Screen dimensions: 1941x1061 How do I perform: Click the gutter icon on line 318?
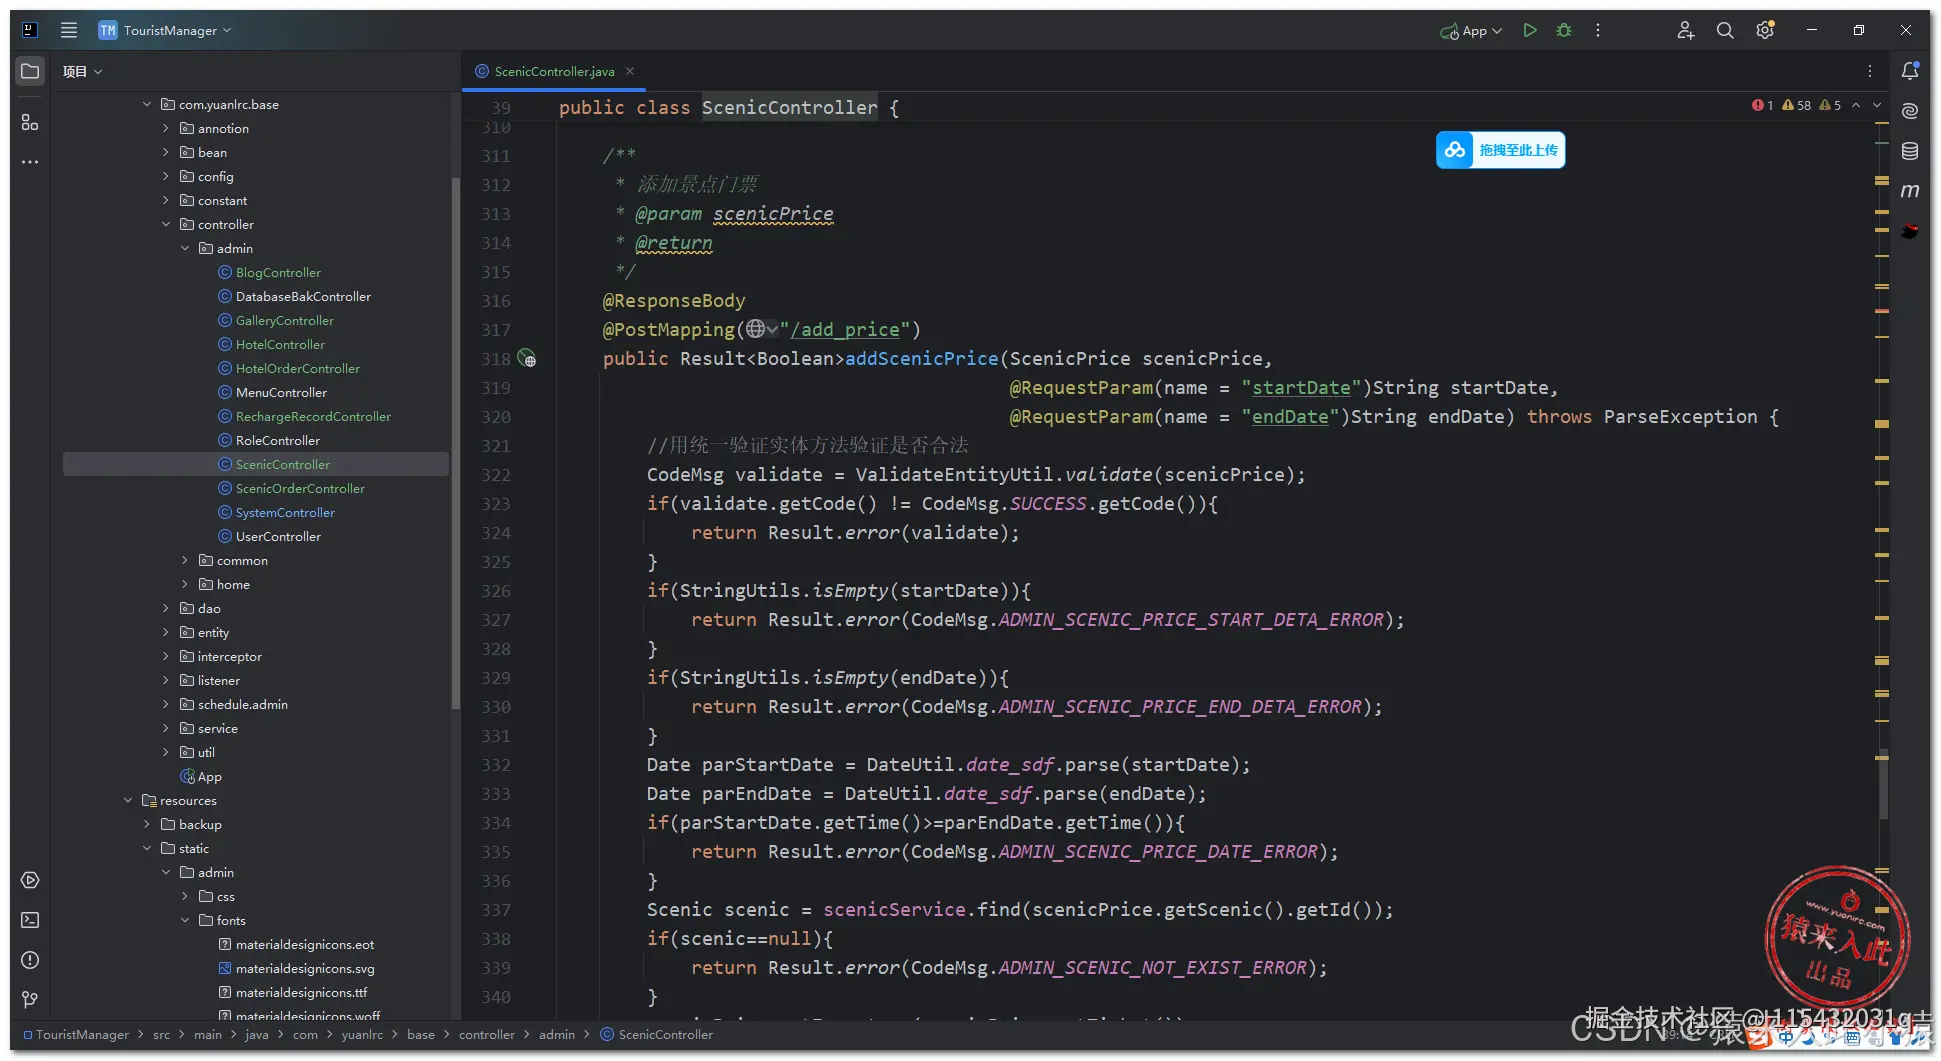(527, 358)
